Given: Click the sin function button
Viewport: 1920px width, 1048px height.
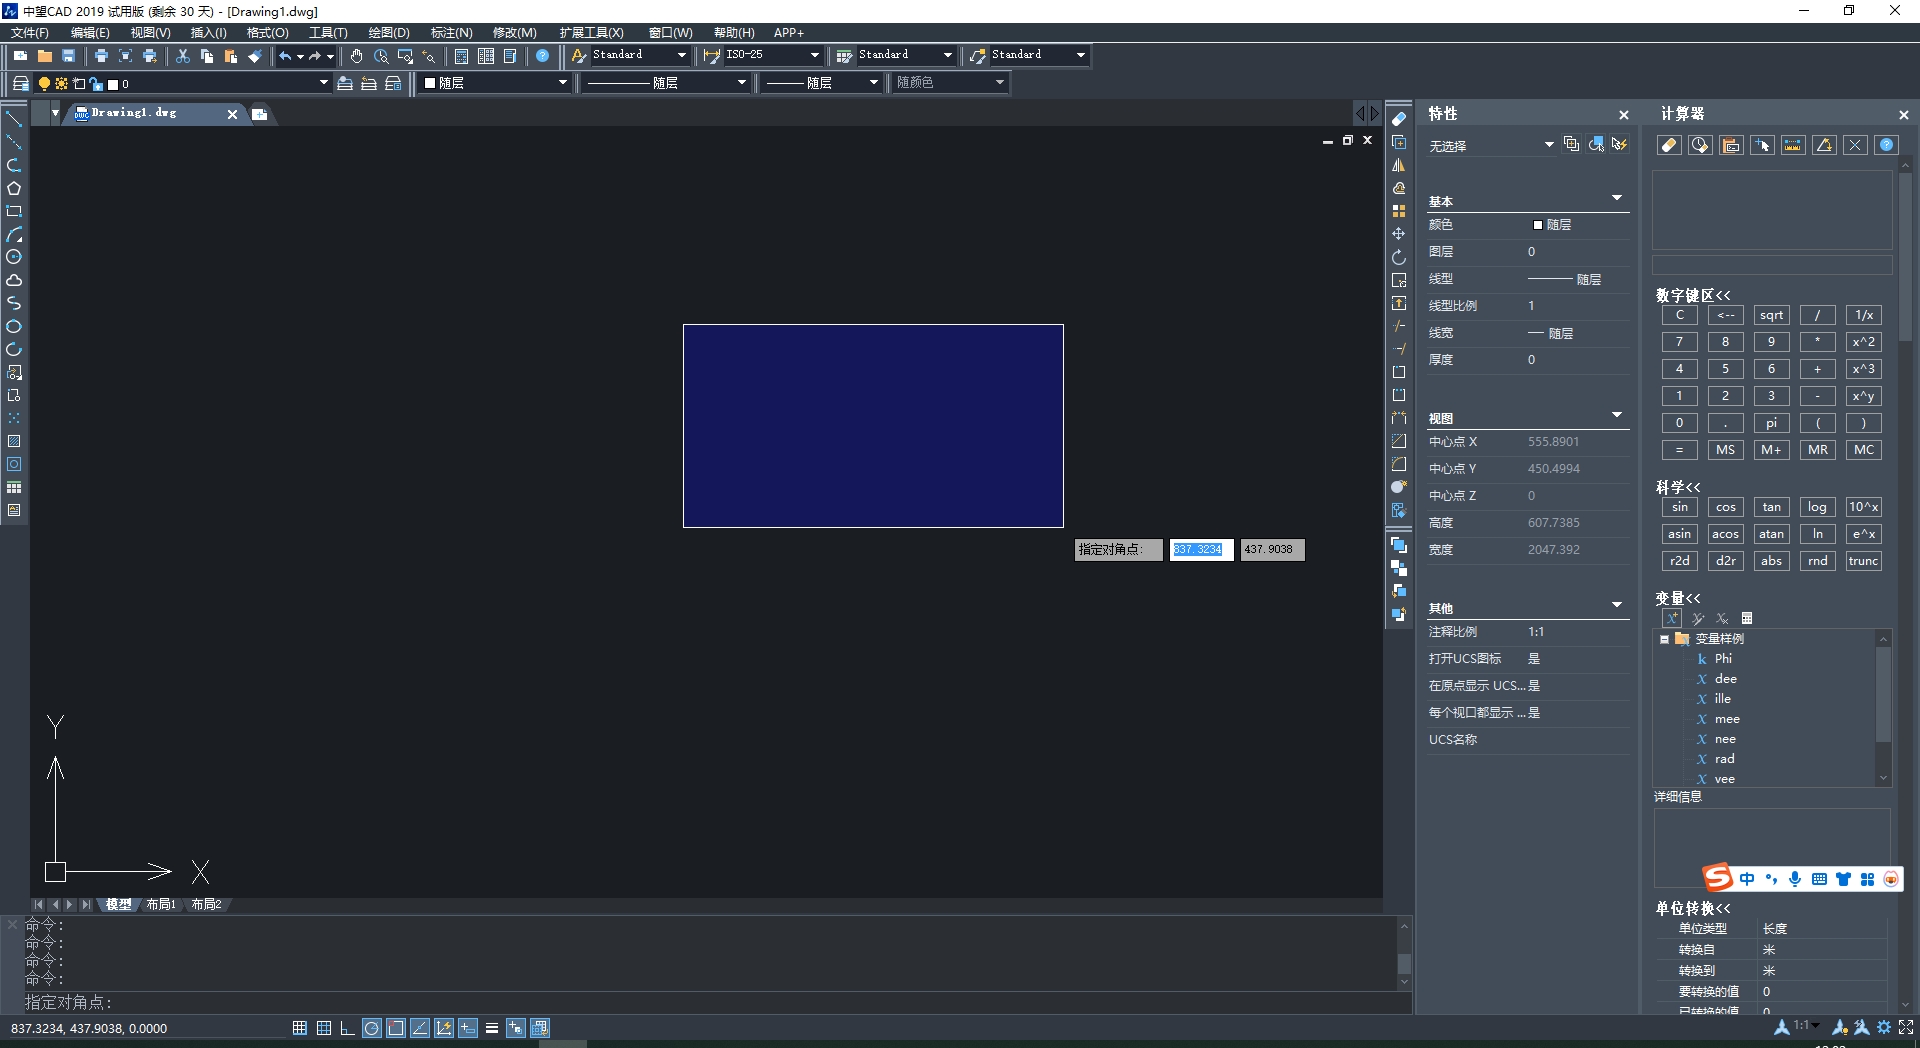Looking at the screenshot, I should (1679, 507).
